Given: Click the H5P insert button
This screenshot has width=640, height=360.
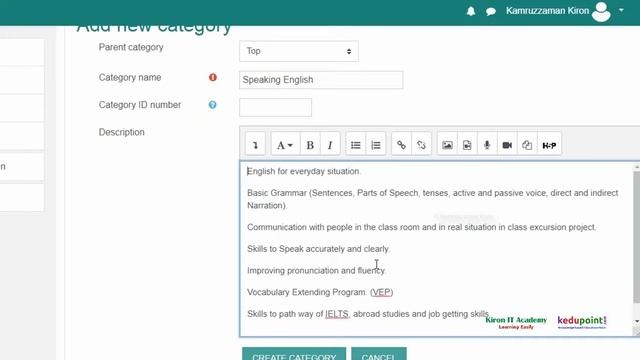Looking at the screenshot, I should [x=549, y=145].
